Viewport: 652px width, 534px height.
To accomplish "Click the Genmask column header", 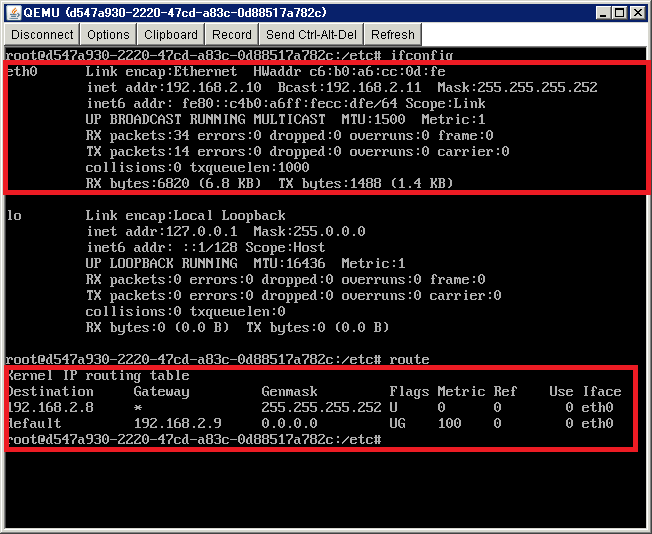I will tap(289, 391).
